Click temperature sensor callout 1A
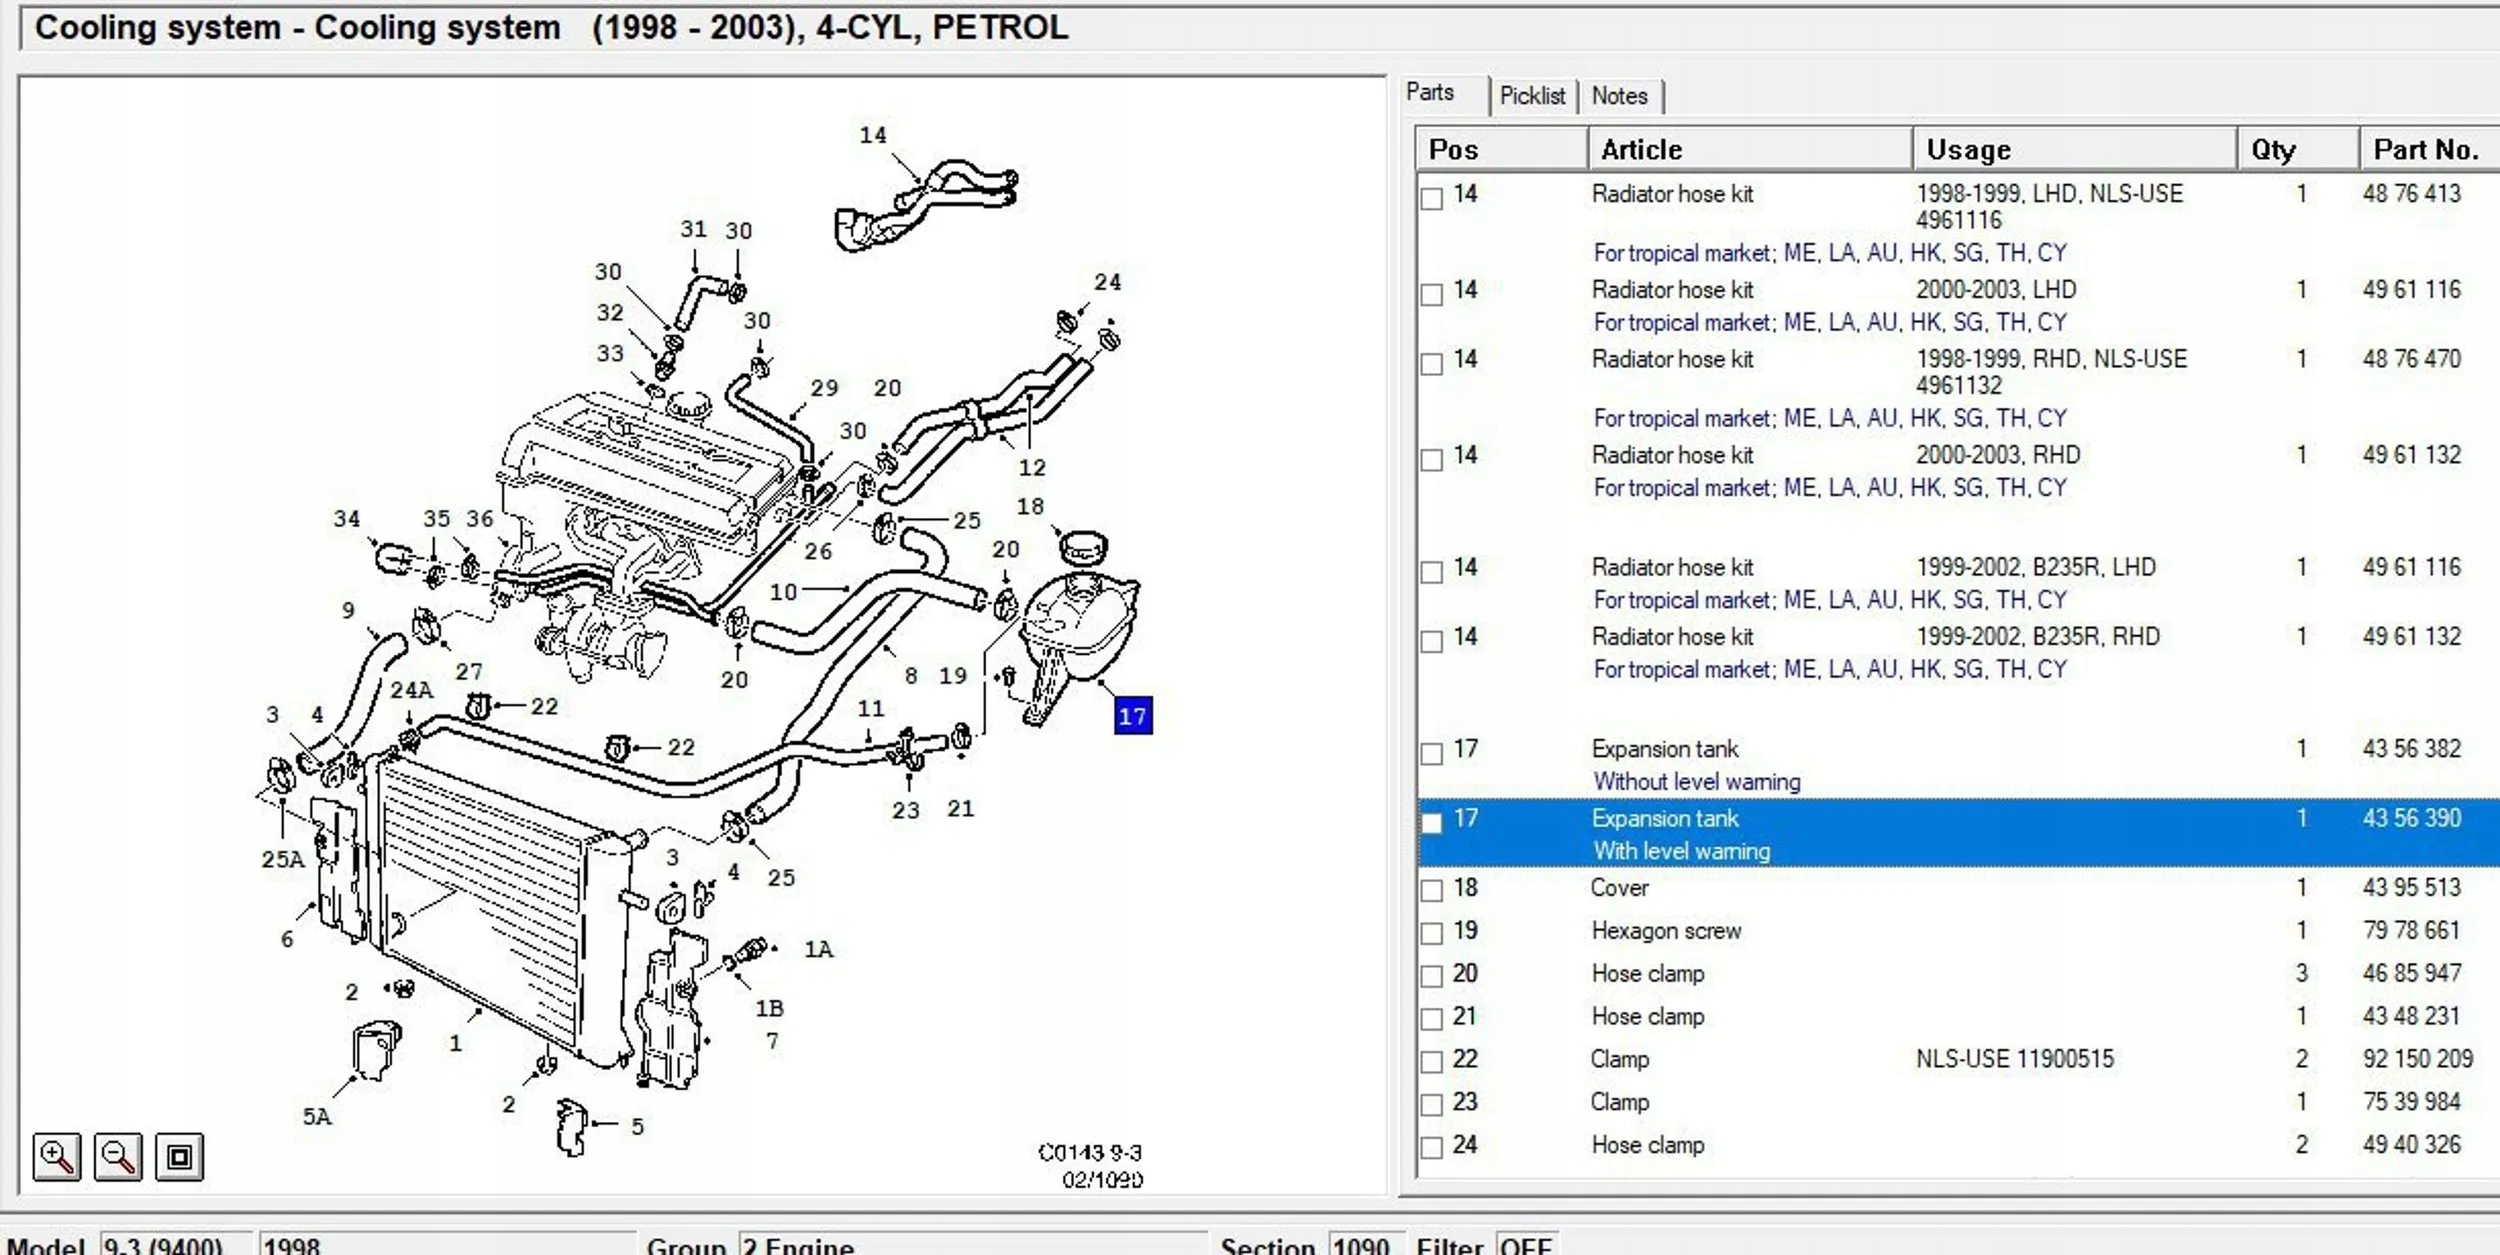This screenshot has width=2500, height=1255. [818, 949]
